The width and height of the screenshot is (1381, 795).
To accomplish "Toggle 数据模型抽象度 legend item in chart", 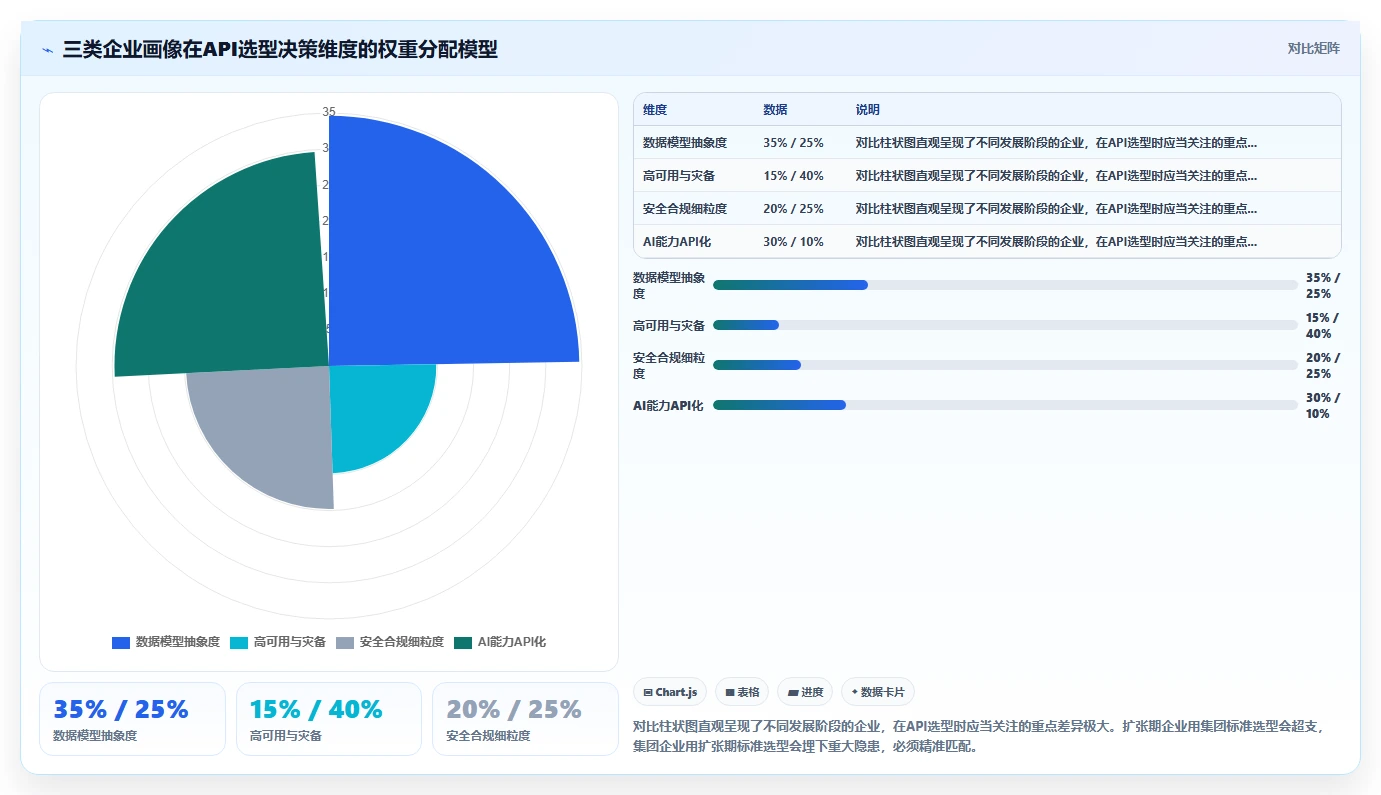I will (x=166, y=642).
